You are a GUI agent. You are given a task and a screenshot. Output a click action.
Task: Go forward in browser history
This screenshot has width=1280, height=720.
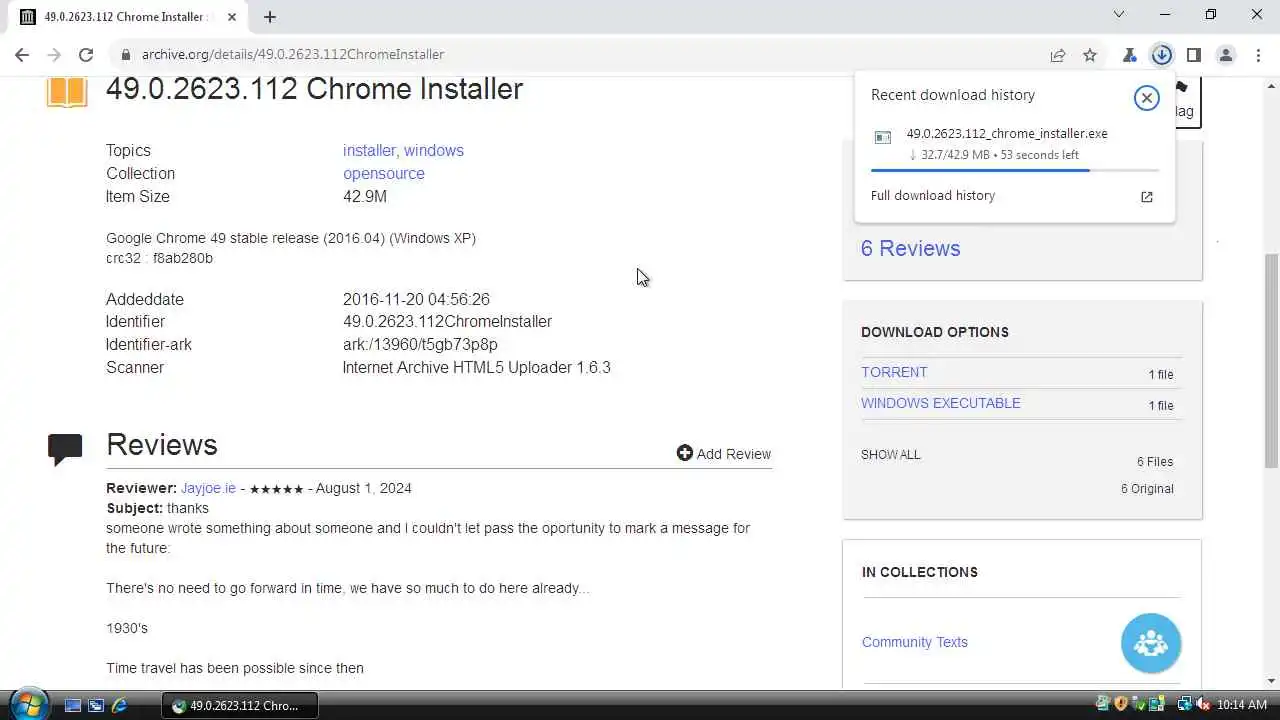tap(54, 55)
